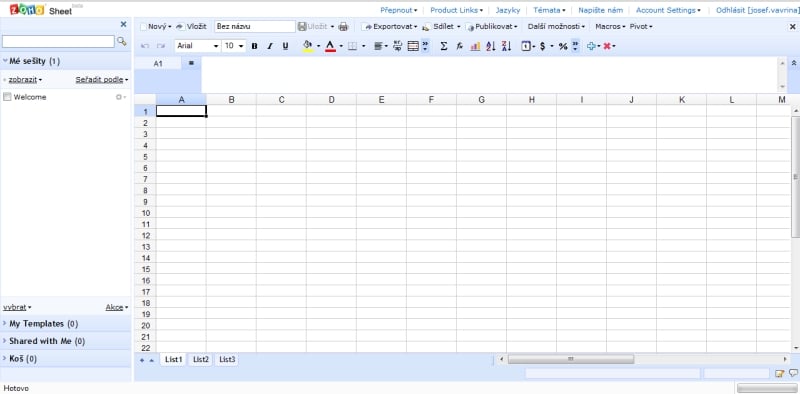This screenshot has width=800, height=394.
Task: Select the List1 sheet tab
Action: [173, 360]
